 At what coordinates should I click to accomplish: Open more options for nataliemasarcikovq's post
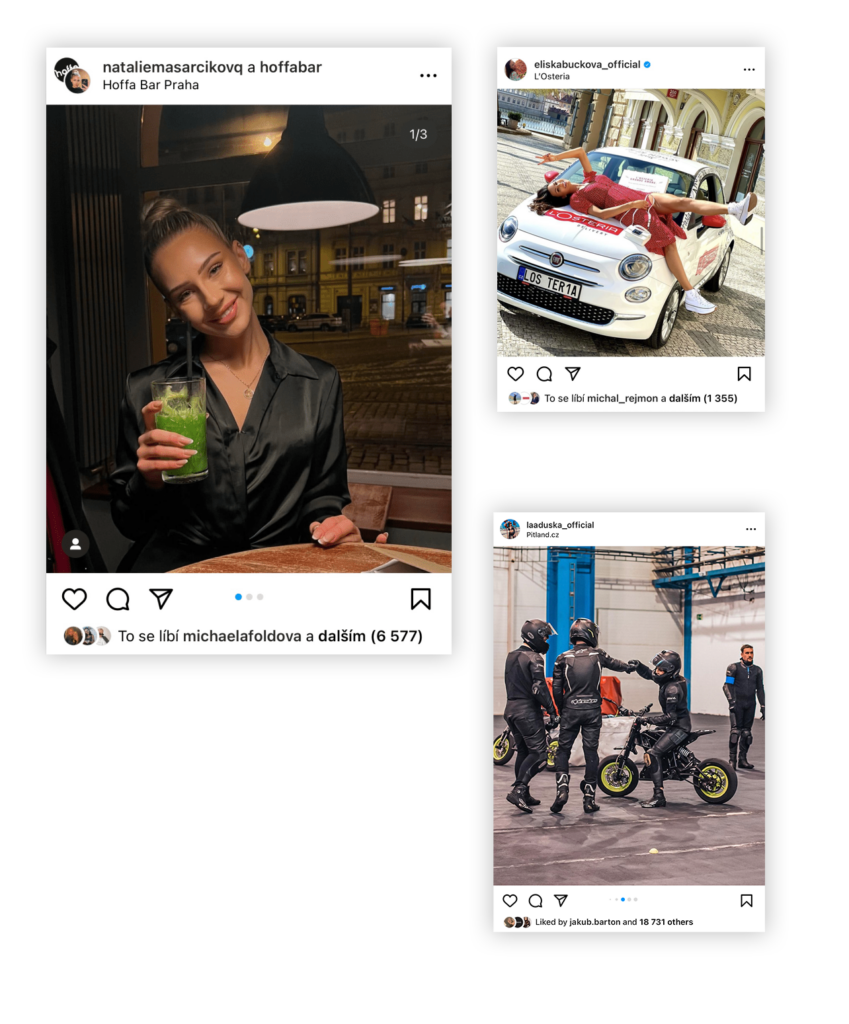coord(428,76)
